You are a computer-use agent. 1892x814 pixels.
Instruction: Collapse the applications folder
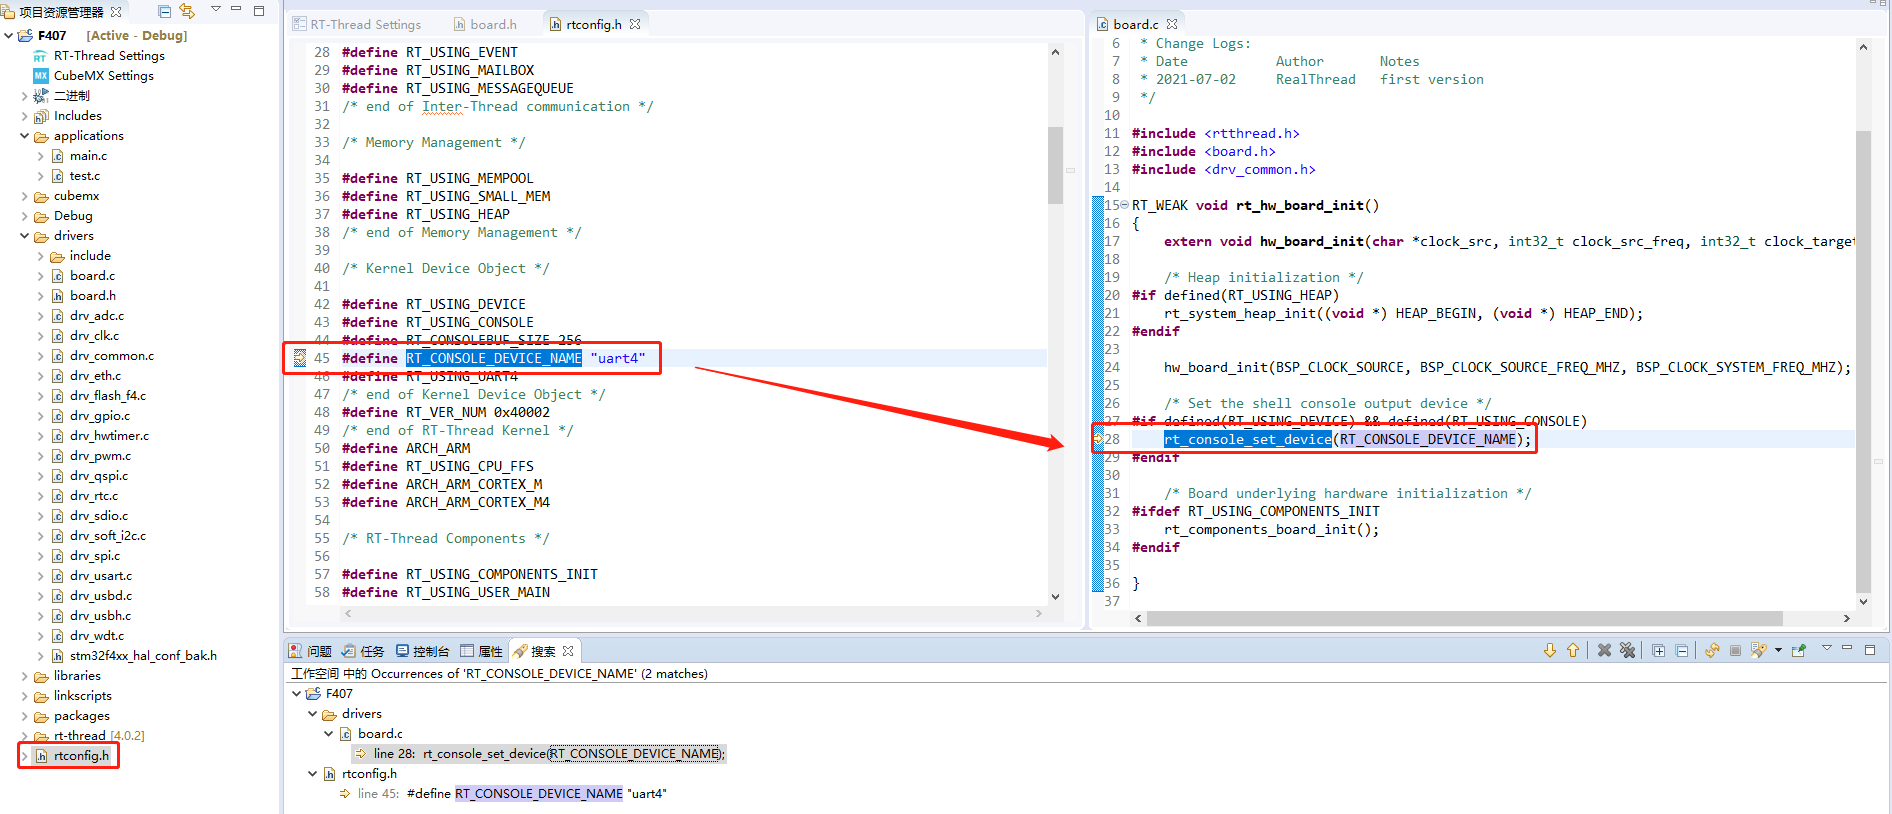click(25, 135)
